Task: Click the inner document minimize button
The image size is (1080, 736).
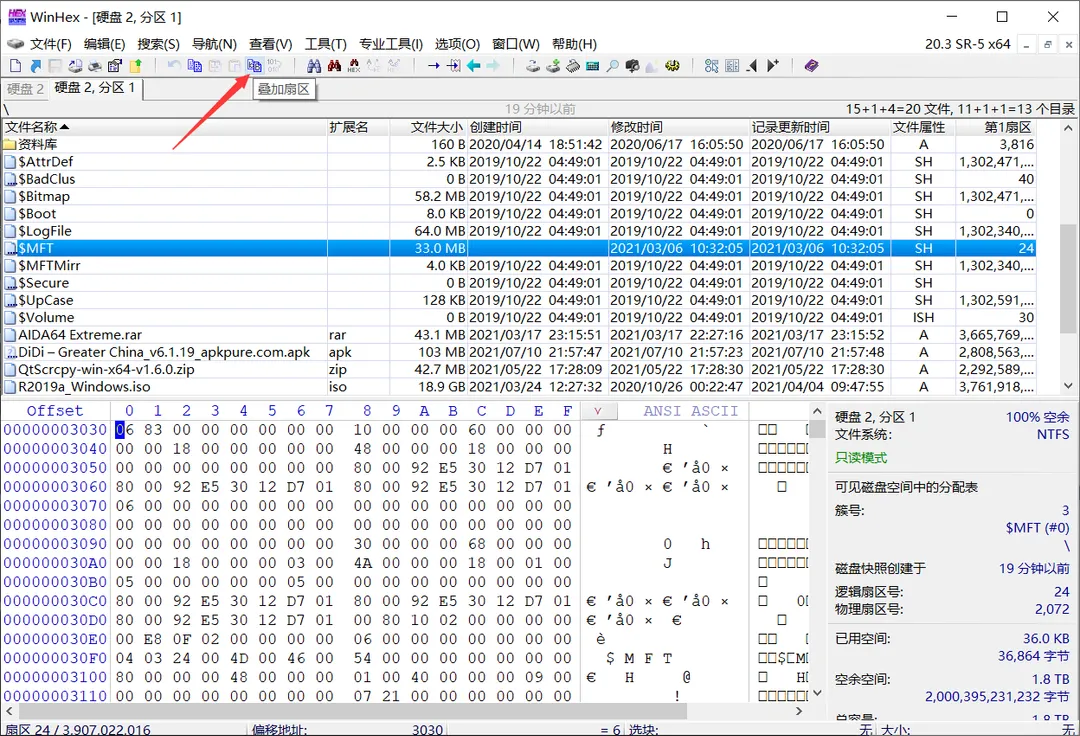Action: pyautogui.click(x=1026, y=45)
